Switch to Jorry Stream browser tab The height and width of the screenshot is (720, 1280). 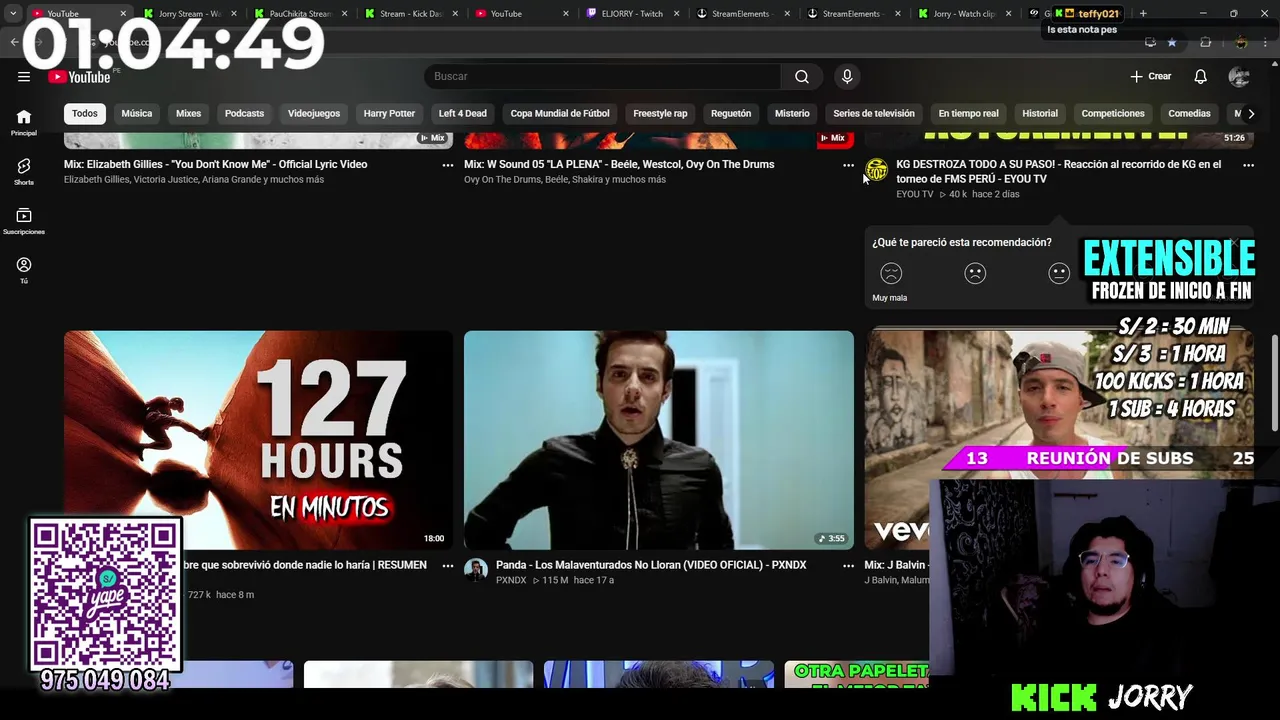pyautogui.click(x=189, y=13)
